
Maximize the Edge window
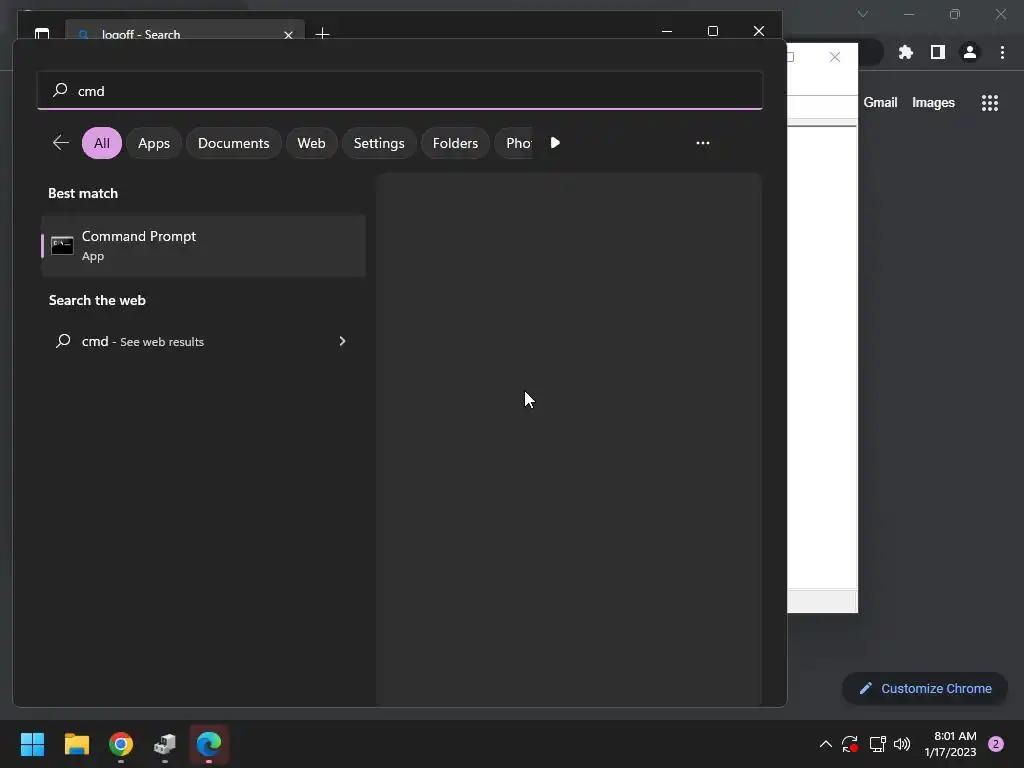pos(712,31)
